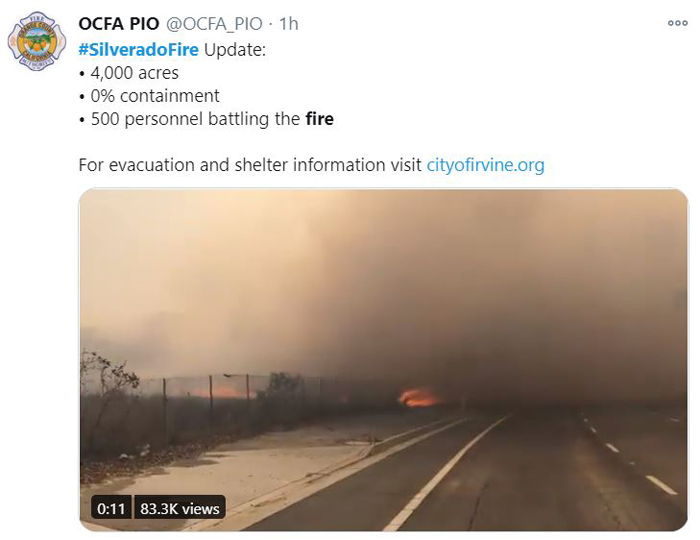Open the OCFA PIO display name profile
Viewport: 700px width, 540px height.
coord(119,24)
